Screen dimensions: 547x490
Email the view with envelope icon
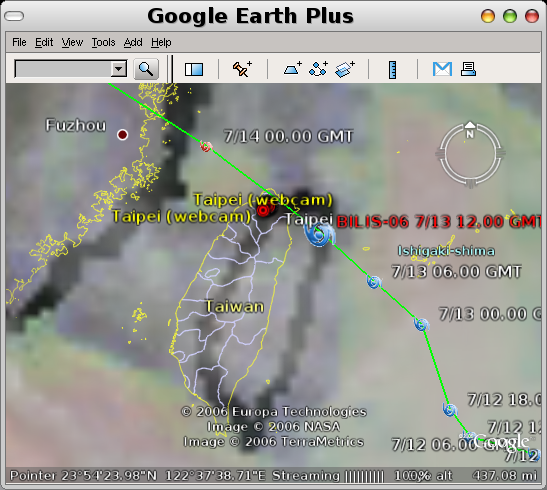442,69
